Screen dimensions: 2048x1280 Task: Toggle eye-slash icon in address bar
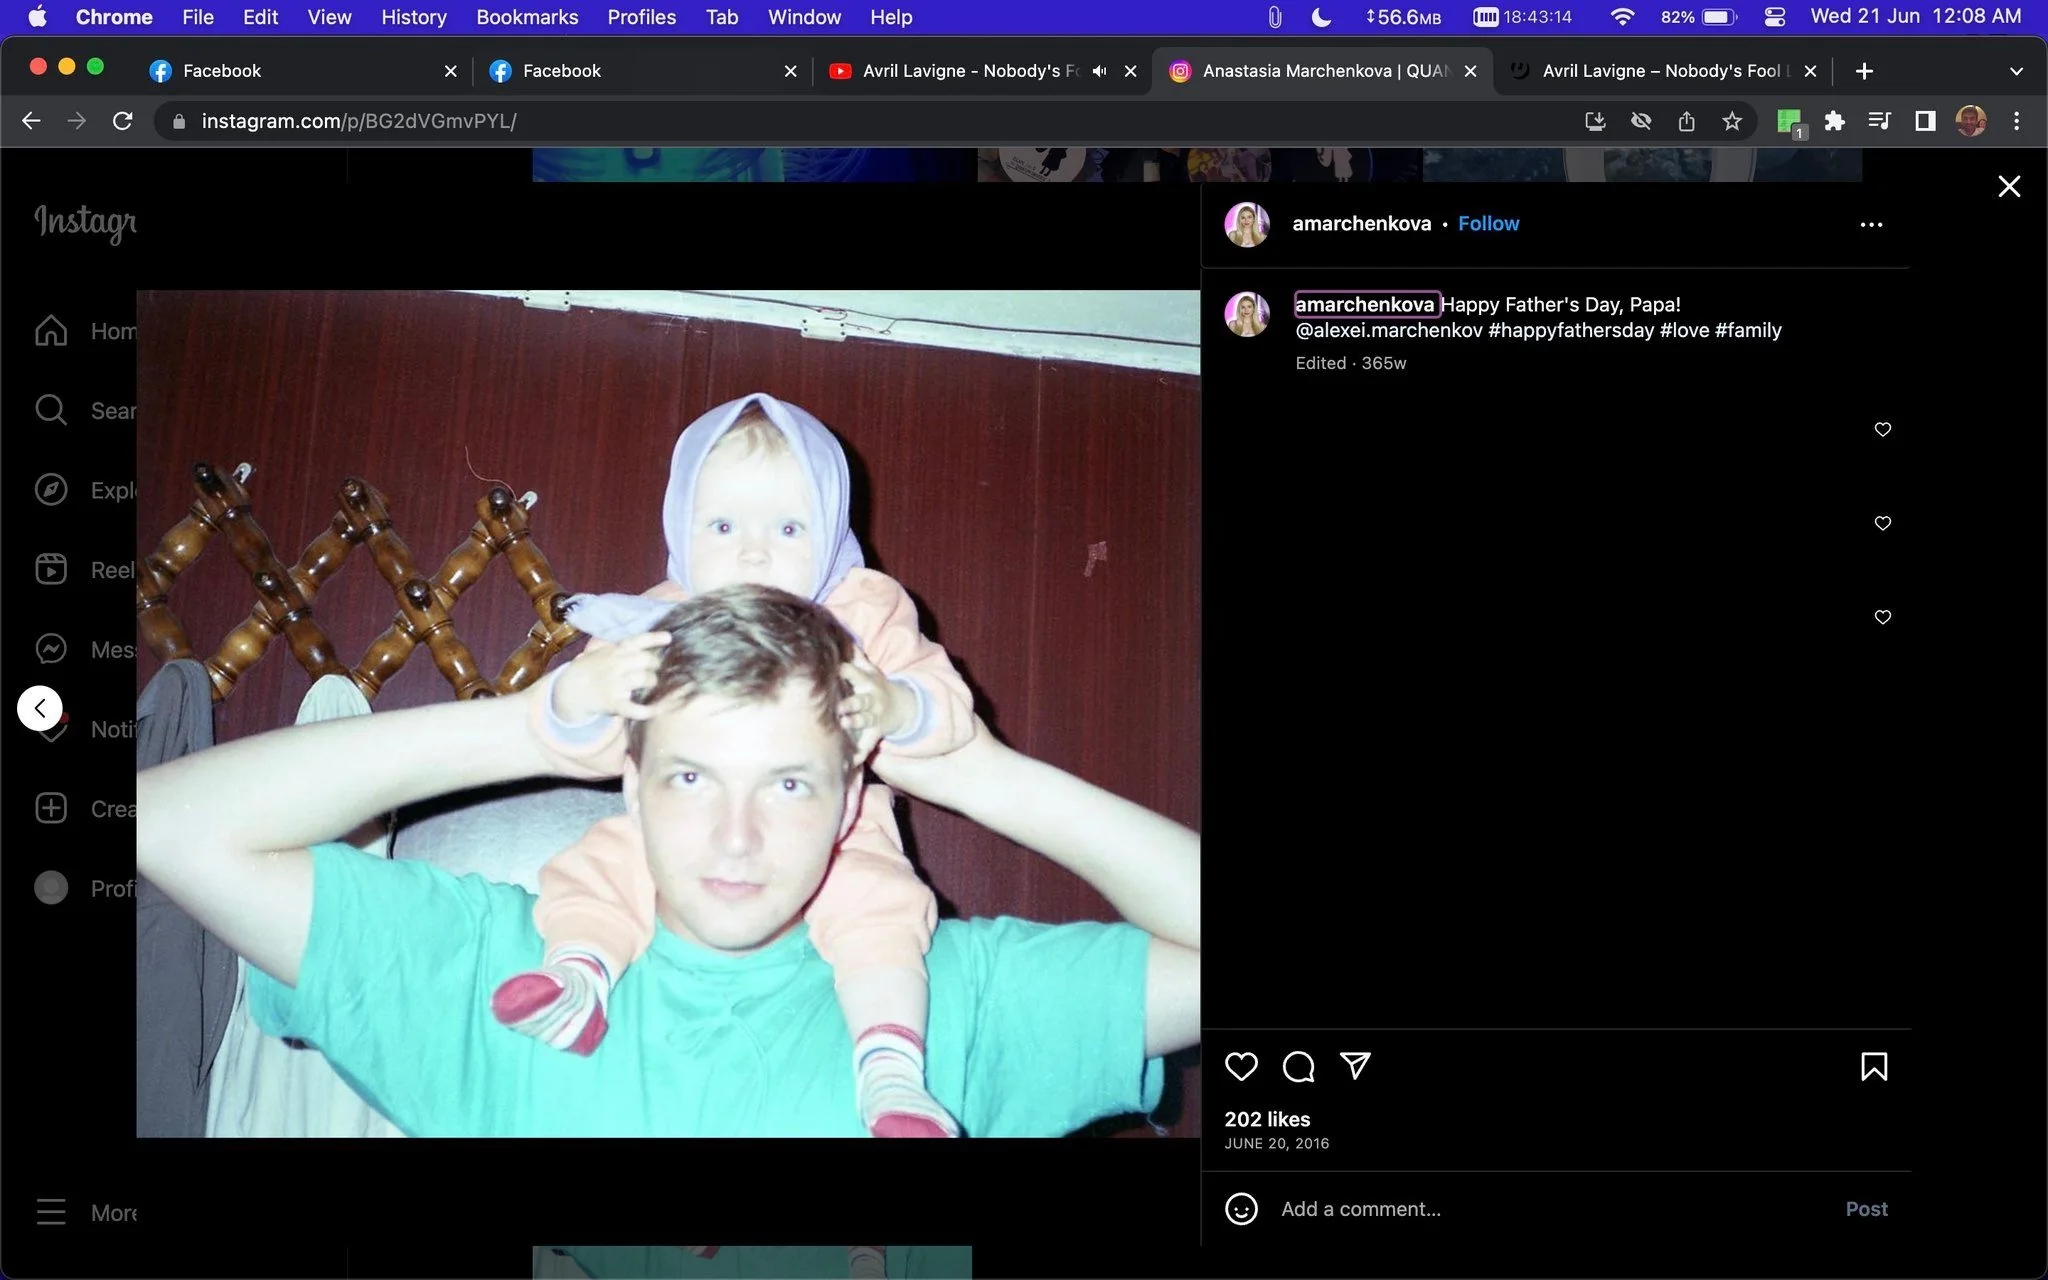coord(1641,121)
